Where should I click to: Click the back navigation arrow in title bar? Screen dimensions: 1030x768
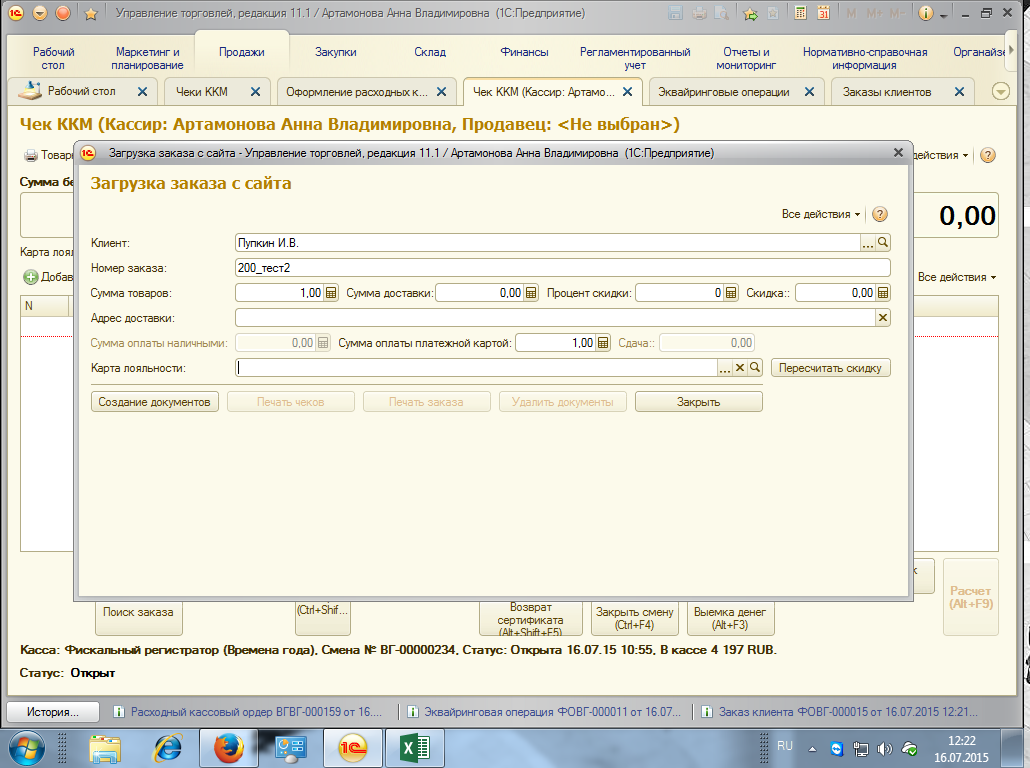click(x=40, y=12)
